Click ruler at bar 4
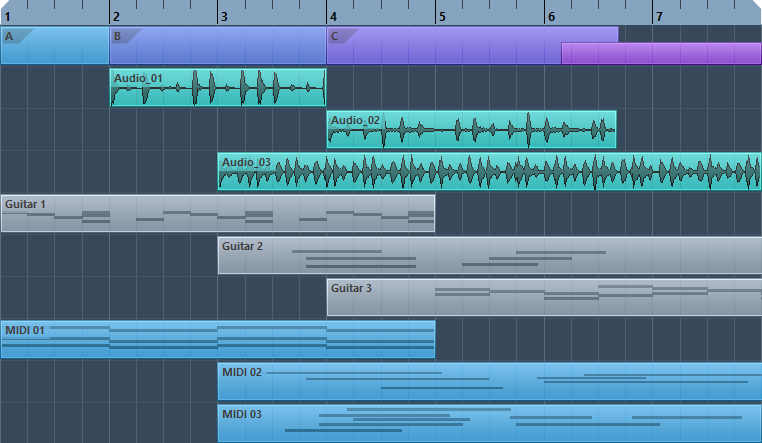Image resolution: width=762 pixels, height=443 pixels. [333, 17]
